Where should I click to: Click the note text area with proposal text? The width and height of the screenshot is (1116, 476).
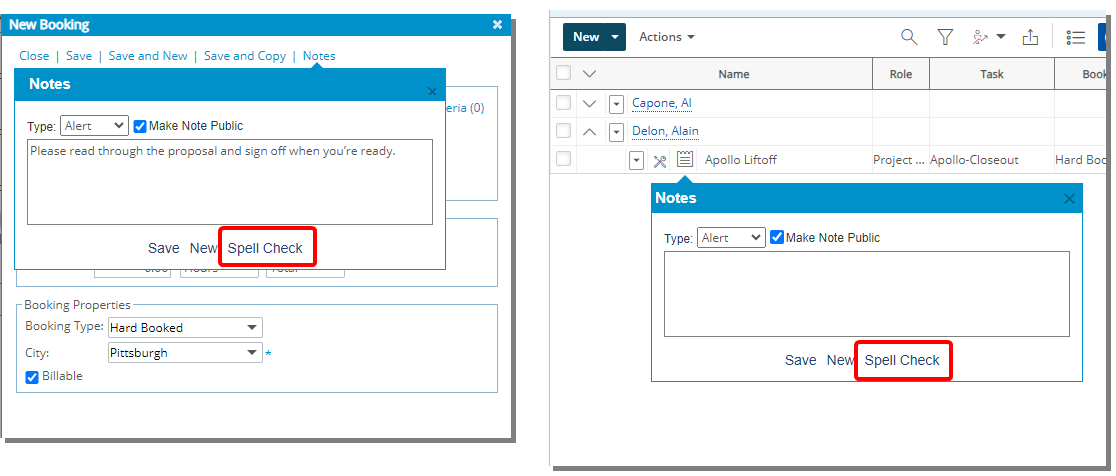point(230,182)
